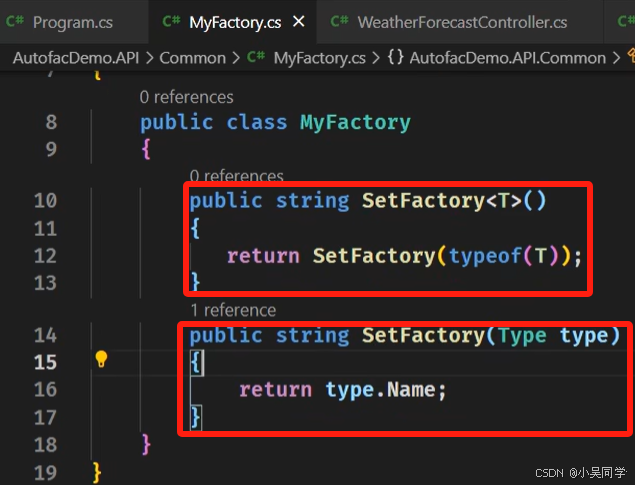Click the pink opening brace on line 9
The width and height of the screenshot is (635, 485).
click(146, 149)
